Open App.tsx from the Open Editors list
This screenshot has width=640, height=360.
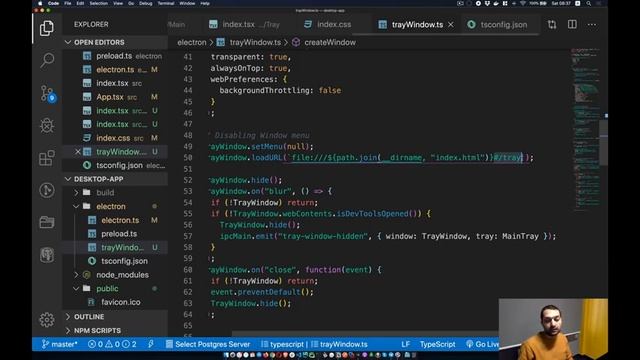coord(115,97)
